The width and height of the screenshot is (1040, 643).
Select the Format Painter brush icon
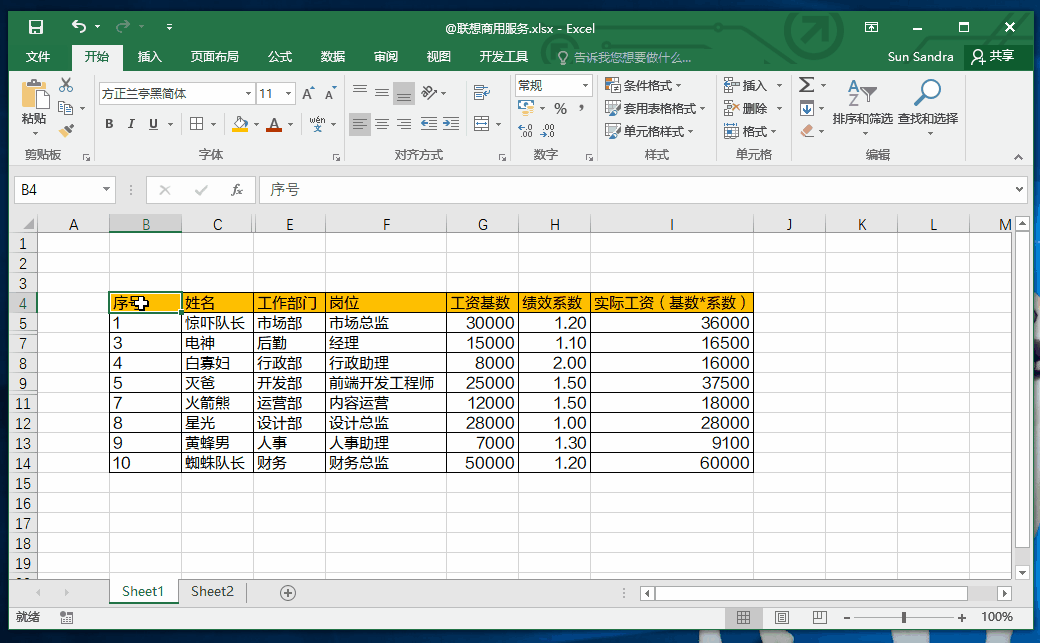(x=66, y=130)
